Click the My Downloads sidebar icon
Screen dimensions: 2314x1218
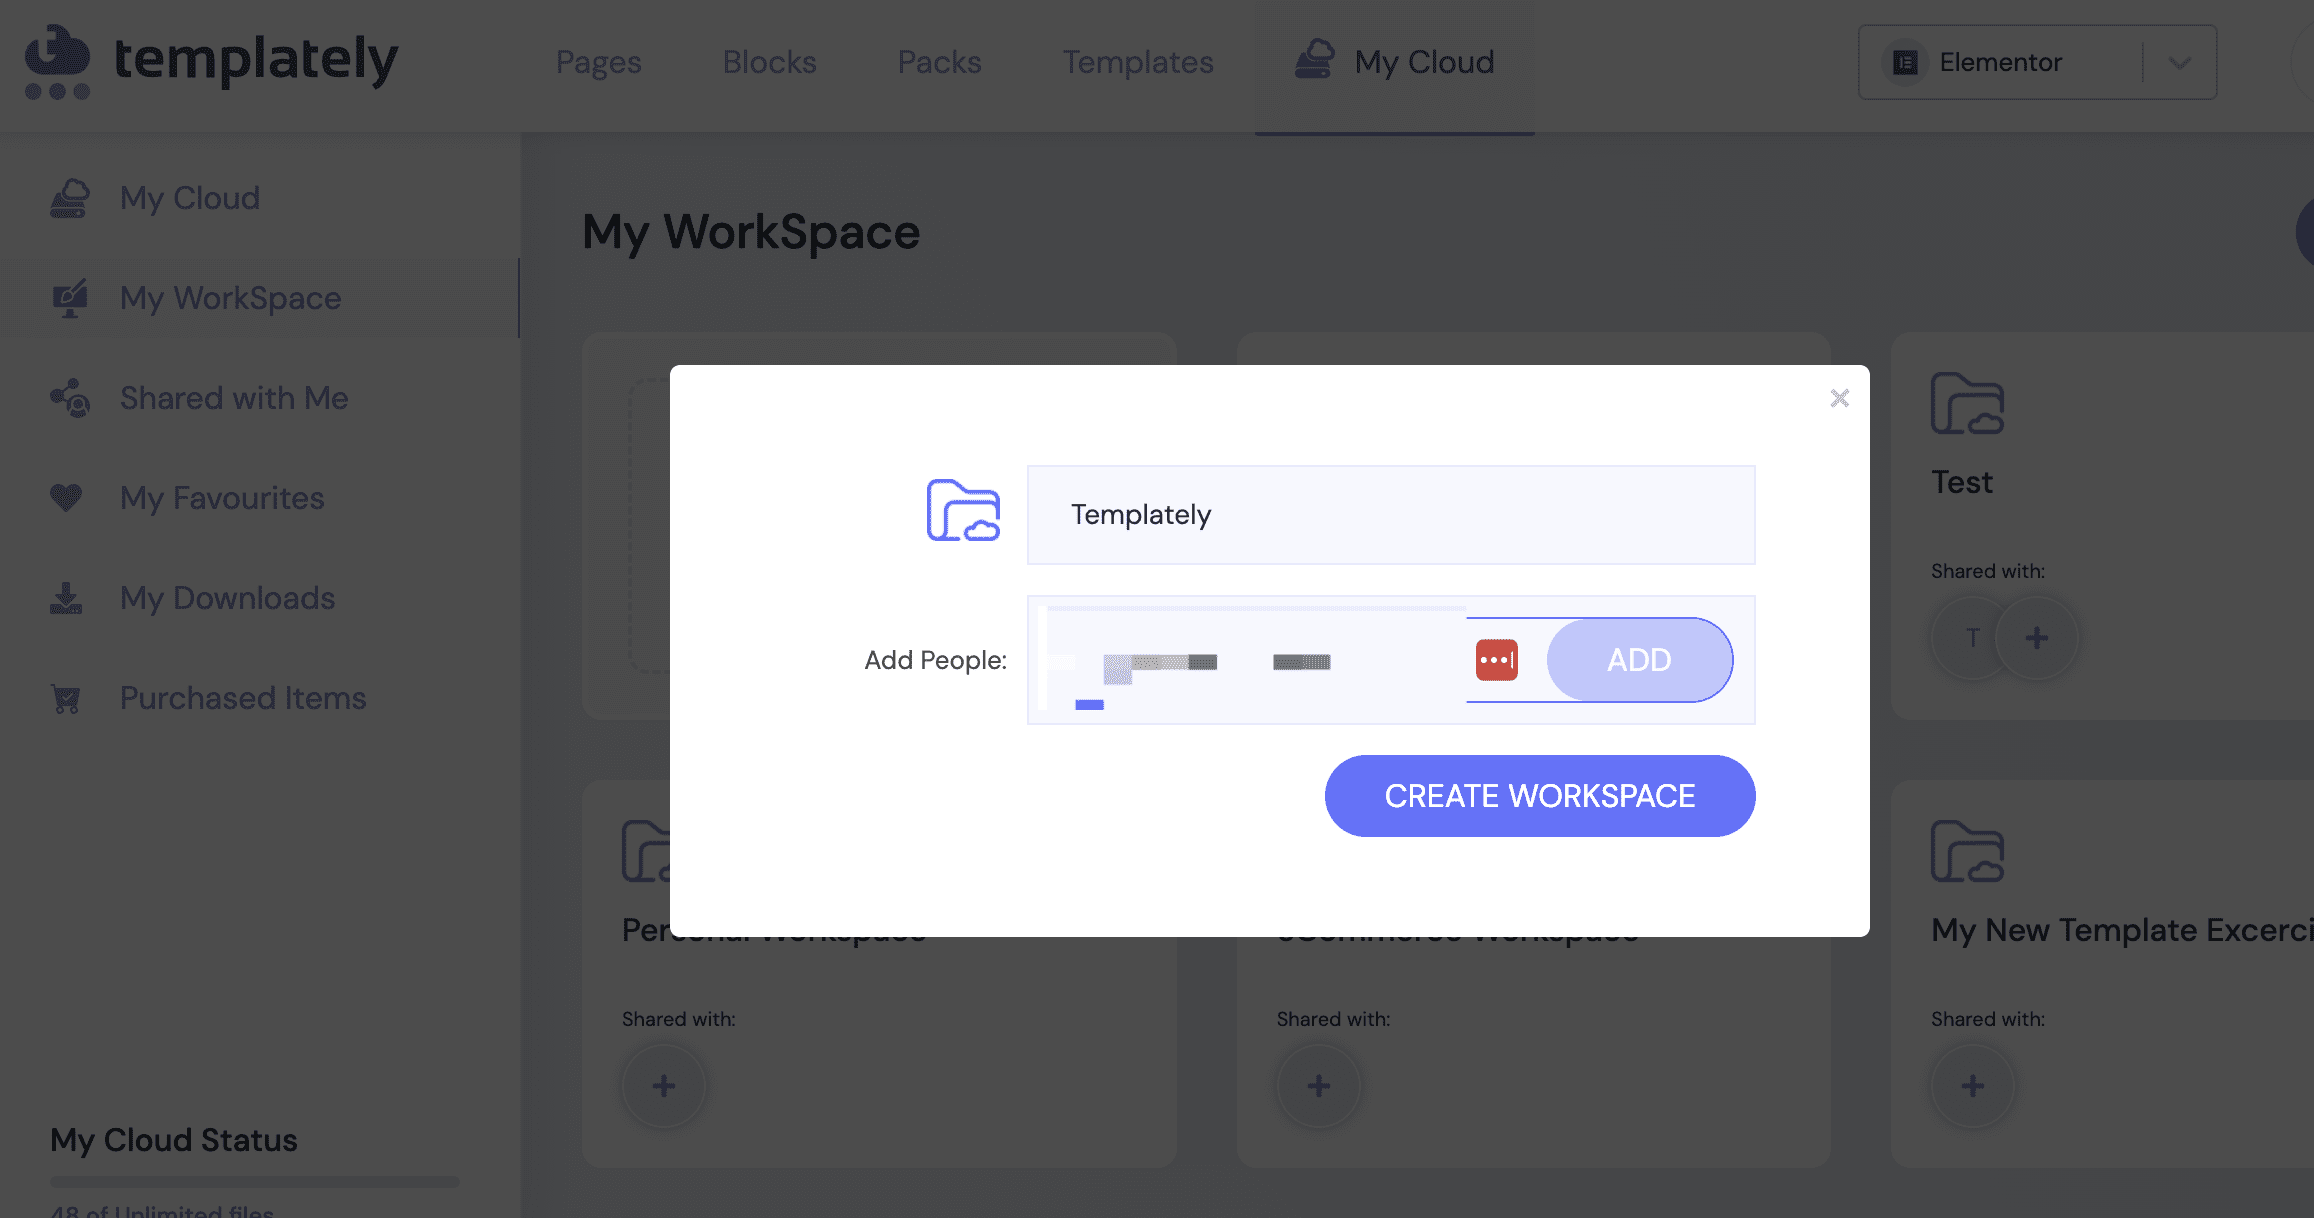72,595
